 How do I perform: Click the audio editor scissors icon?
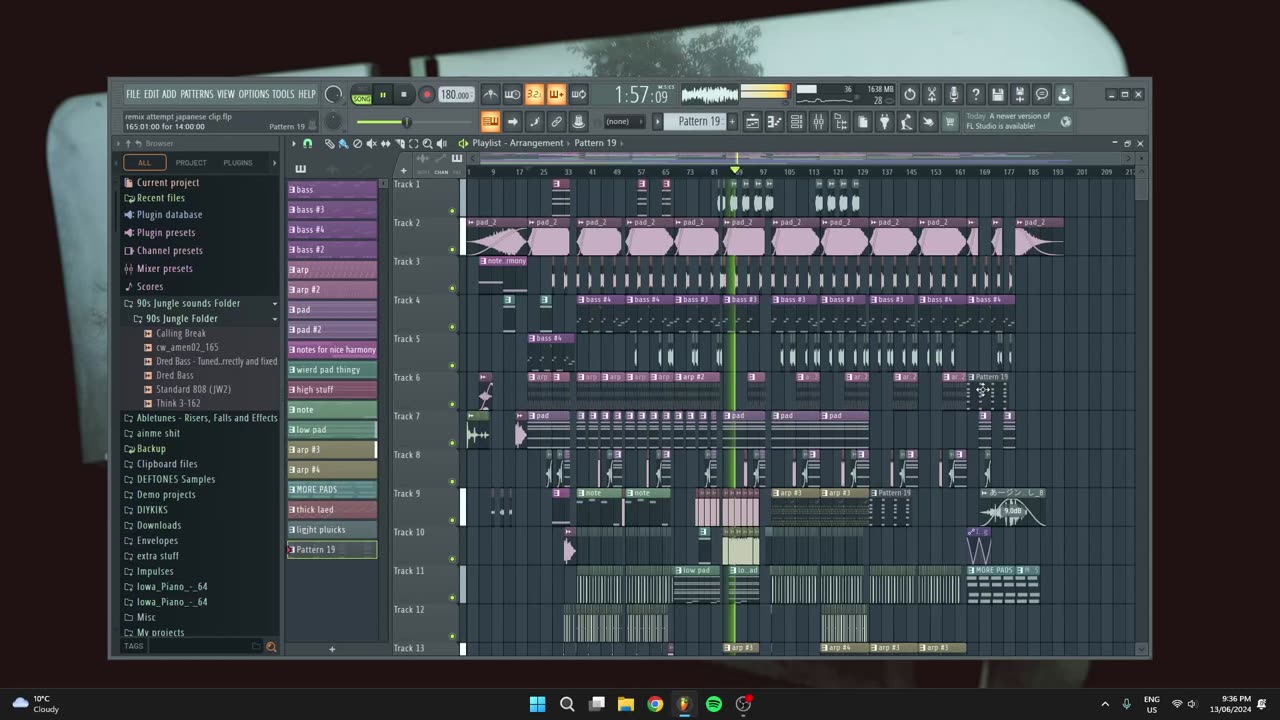point(932,95)
